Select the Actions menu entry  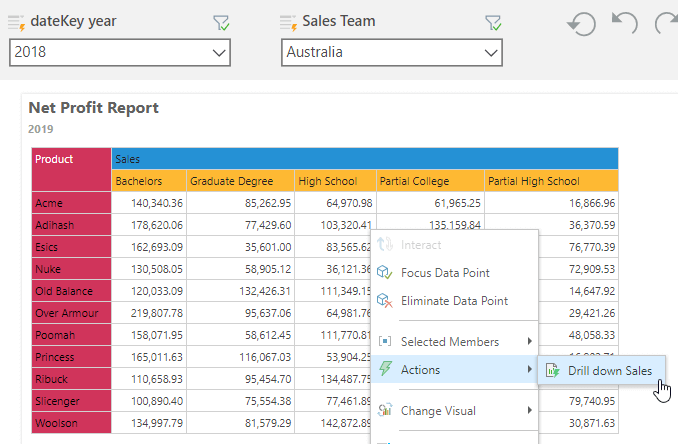point(454,369)
